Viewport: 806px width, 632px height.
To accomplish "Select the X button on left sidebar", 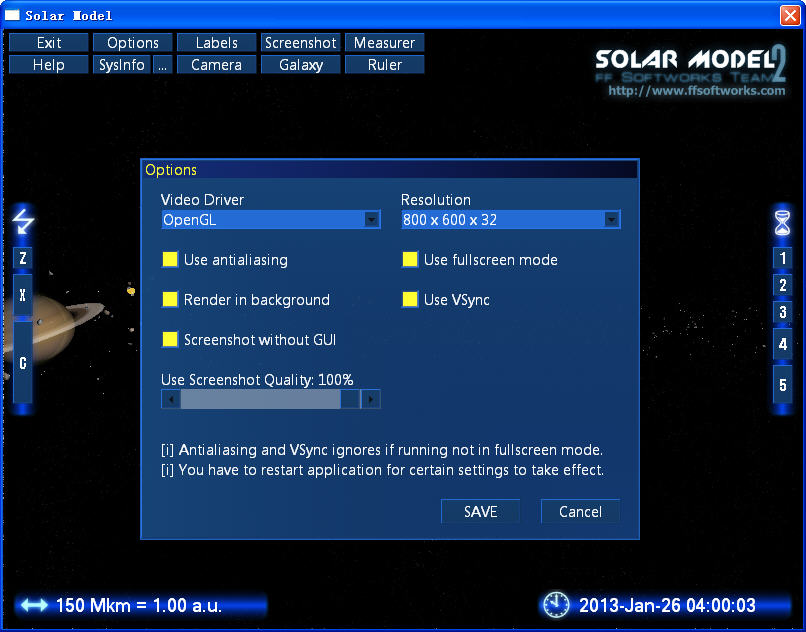I will (x=23, y=295).
